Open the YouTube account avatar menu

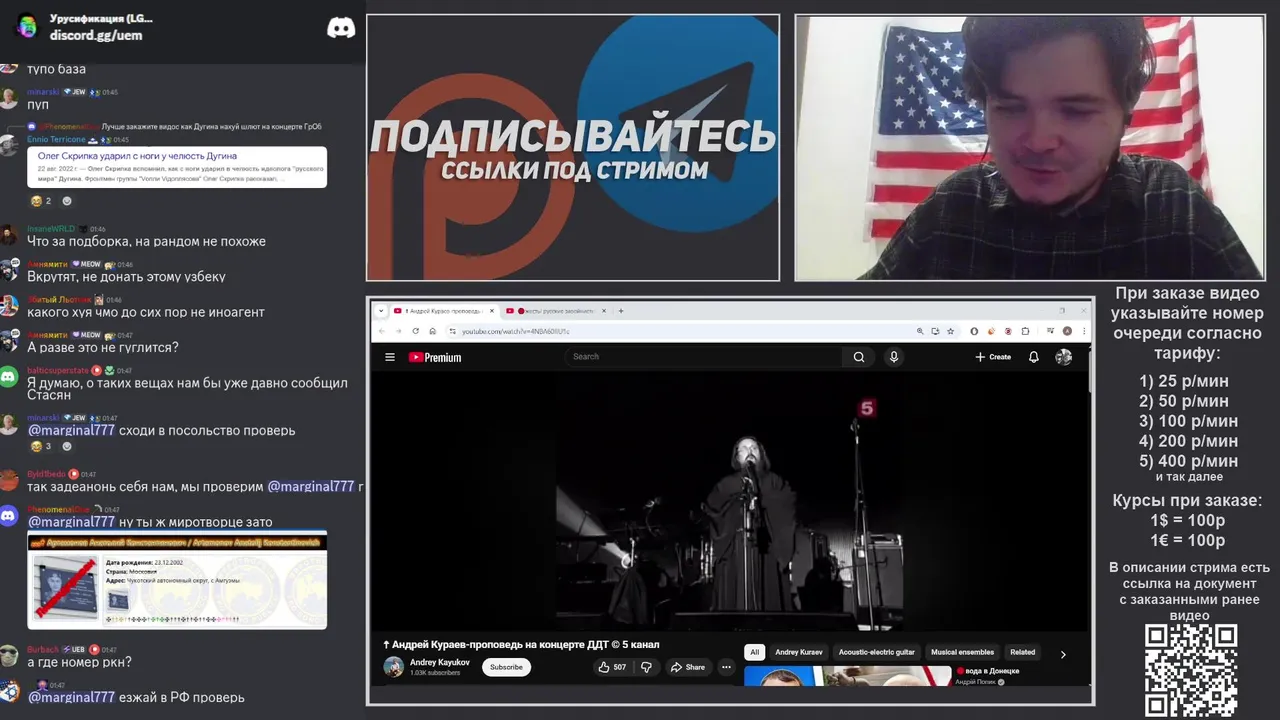(1064, 357)
